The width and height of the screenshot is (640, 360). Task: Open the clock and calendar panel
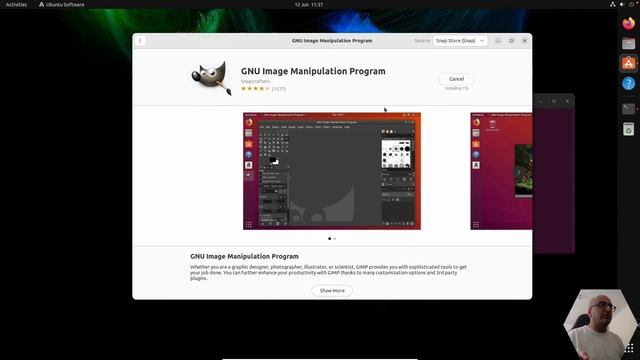click(309, 4)
